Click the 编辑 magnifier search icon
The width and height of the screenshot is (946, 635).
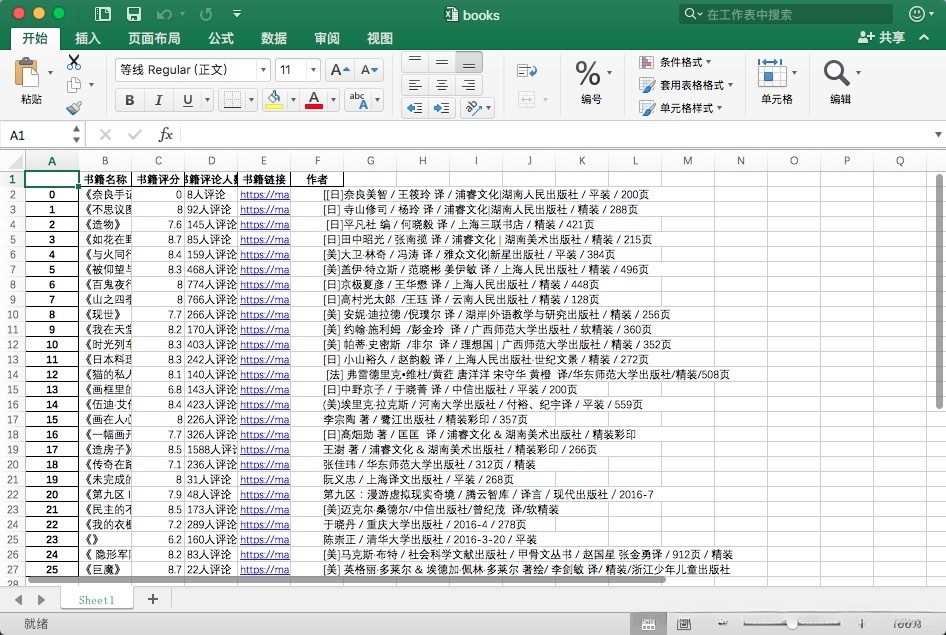point(836,73)
